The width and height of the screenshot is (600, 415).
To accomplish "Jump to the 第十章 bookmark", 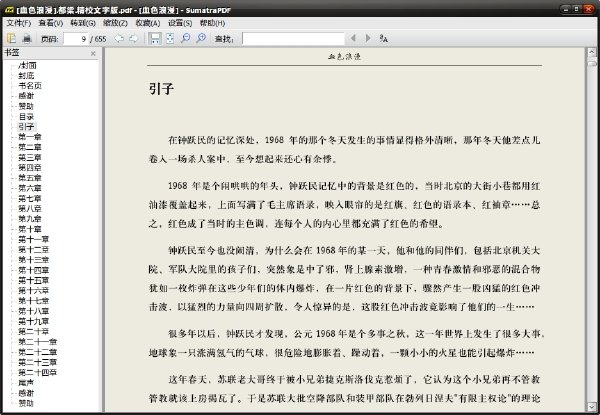I will click(x=30, y=229).
